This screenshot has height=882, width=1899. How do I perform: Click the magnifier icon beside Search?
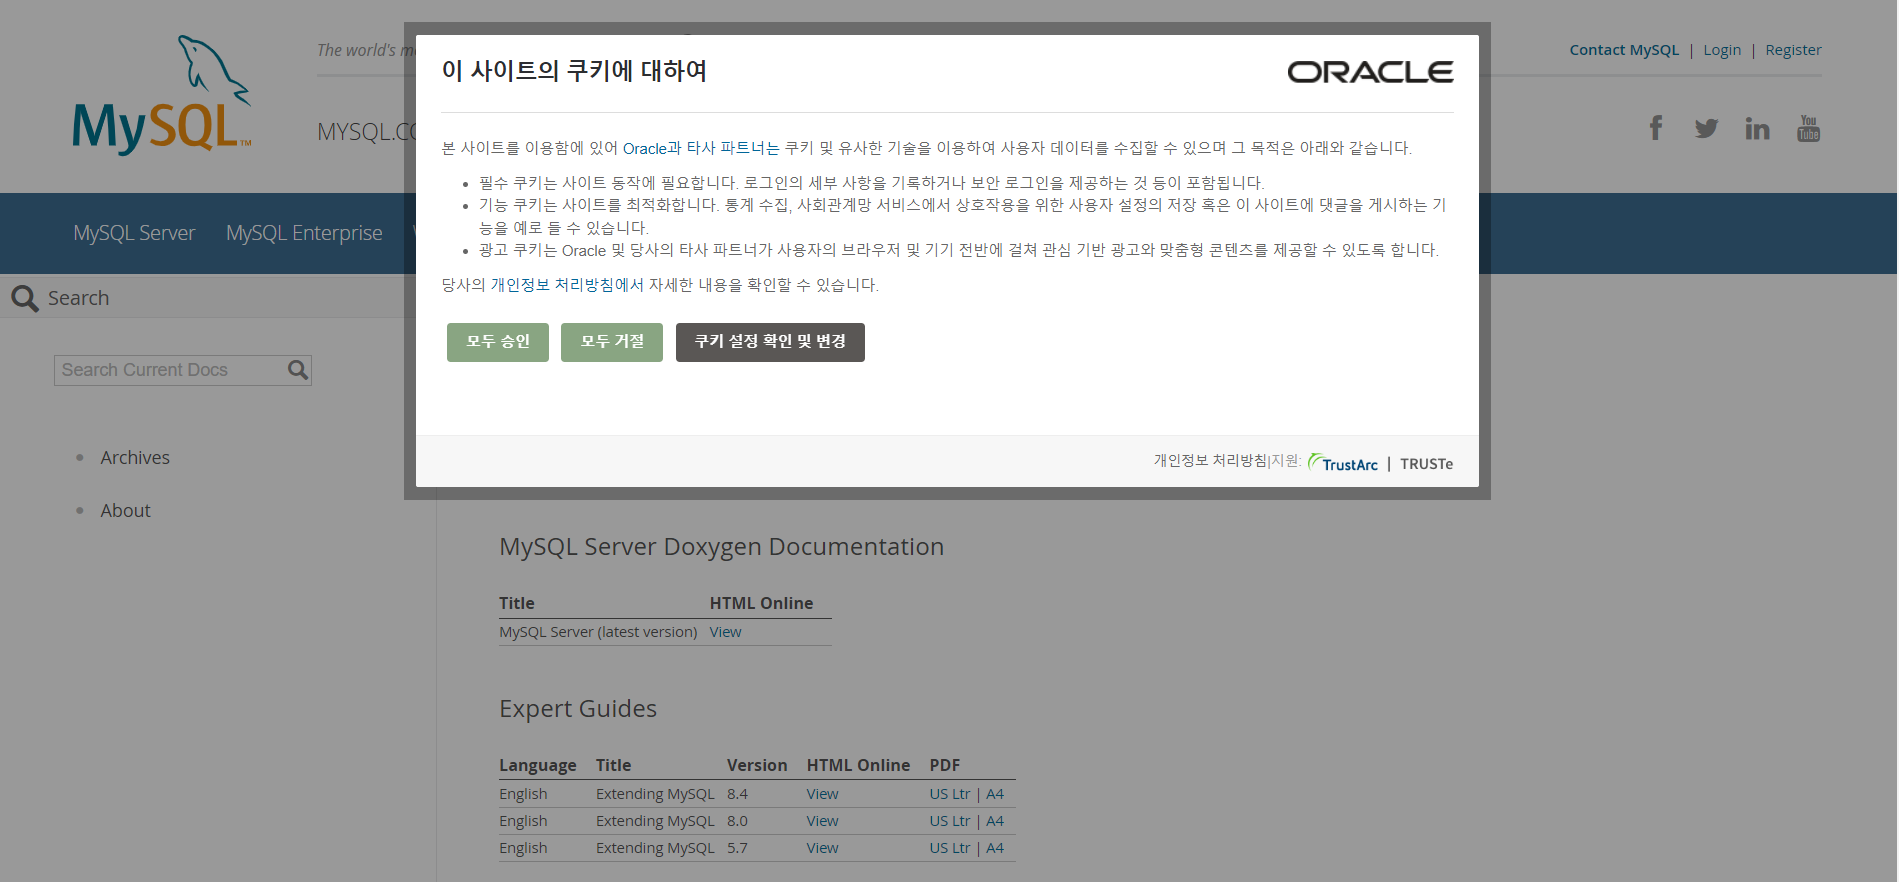25,298
